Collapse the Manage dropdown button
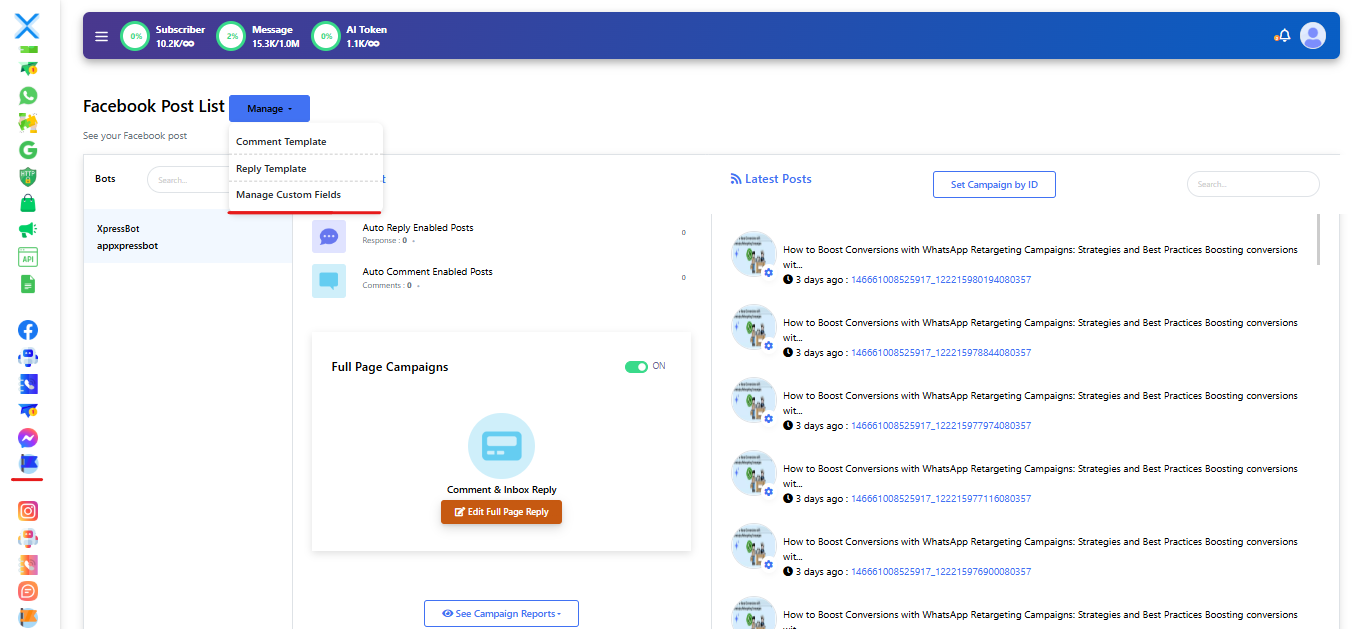This screenshot has width=1357, height=629. point(269,108)
